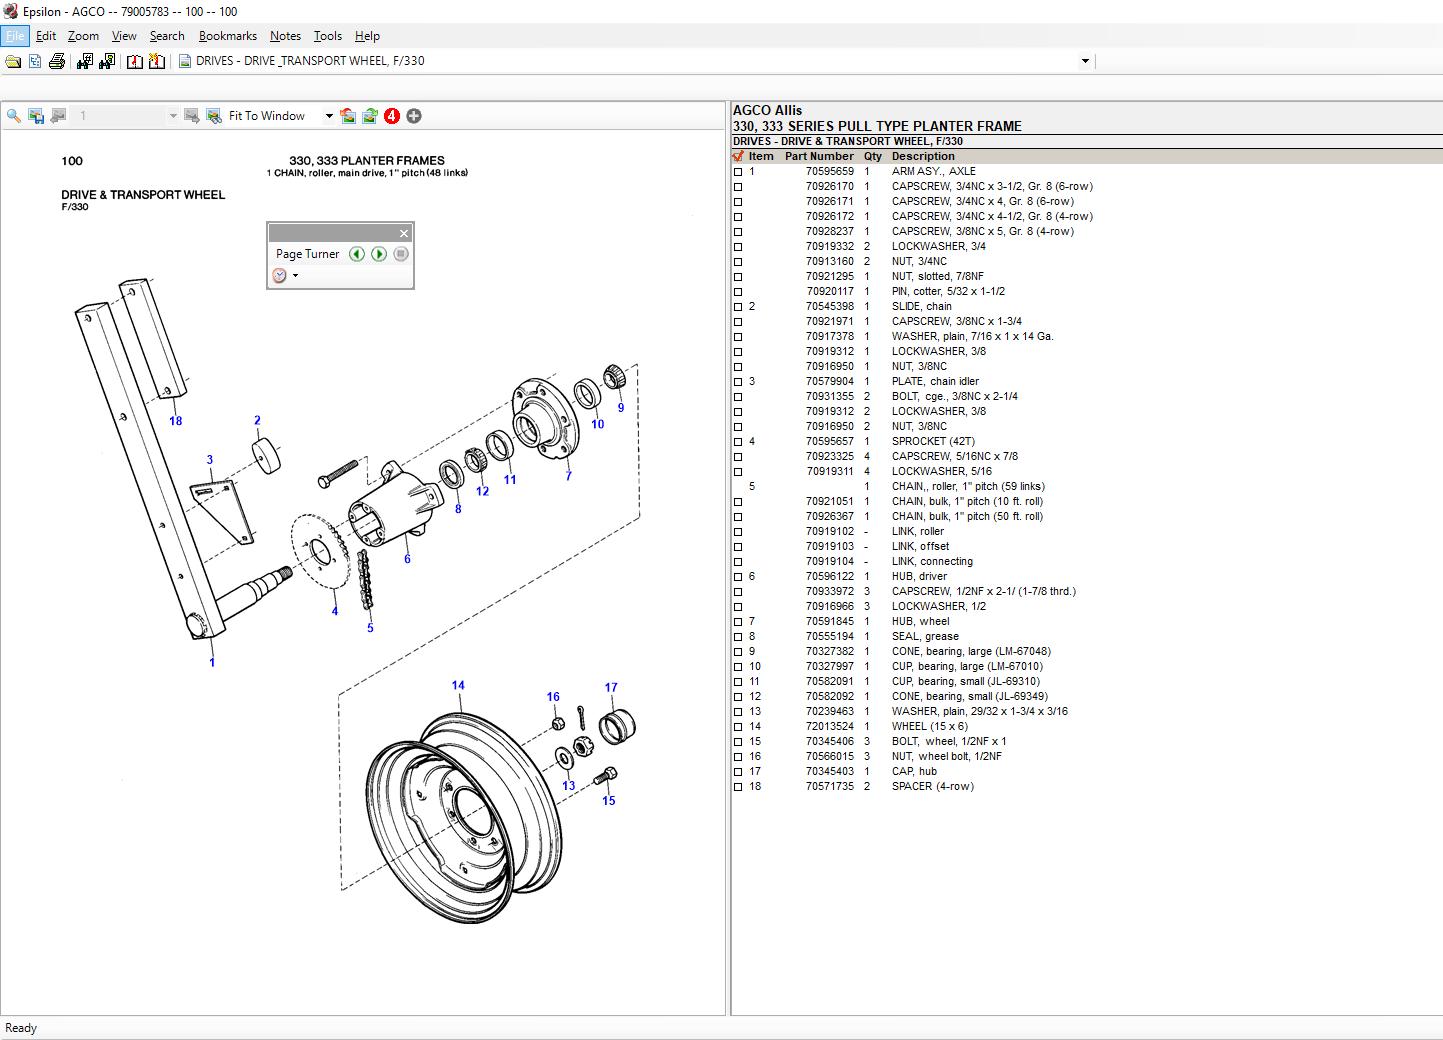Check the box for ARM ASY., AXLE
This screenshot has height=1040, width=1443.
pyautogui.click(x=738, y=172)
